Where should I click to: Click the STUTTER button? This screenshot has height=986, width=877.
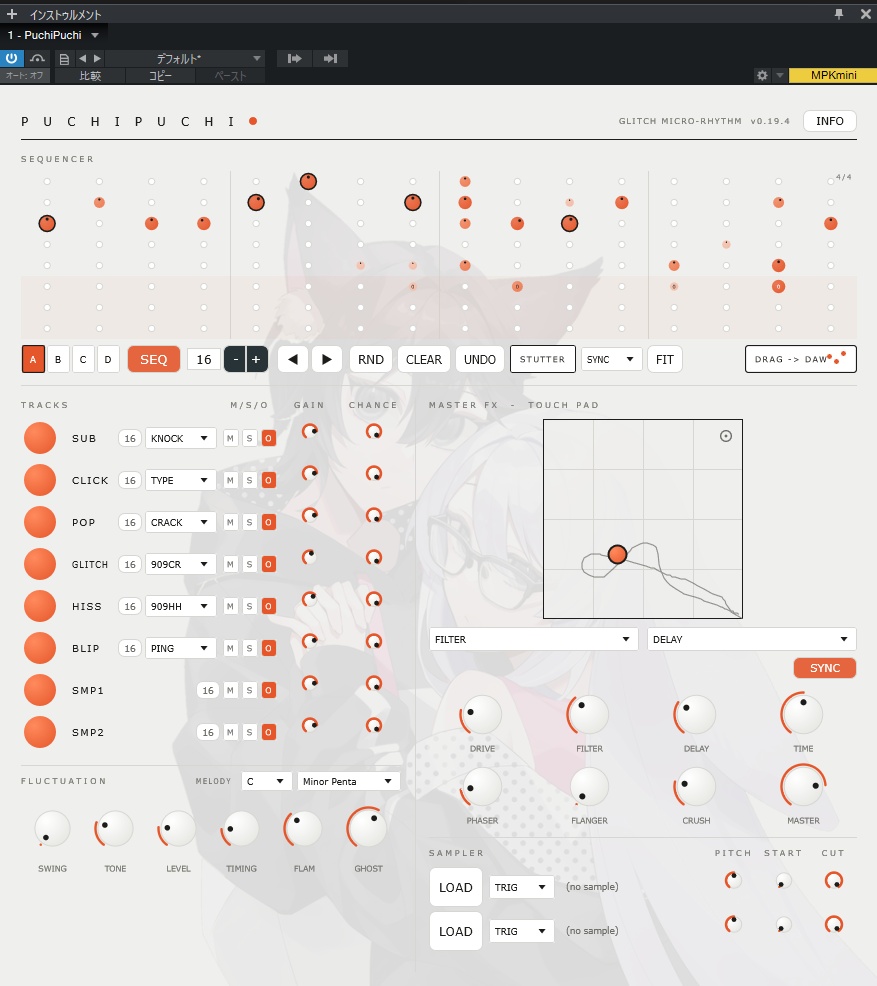coord(543,359)
